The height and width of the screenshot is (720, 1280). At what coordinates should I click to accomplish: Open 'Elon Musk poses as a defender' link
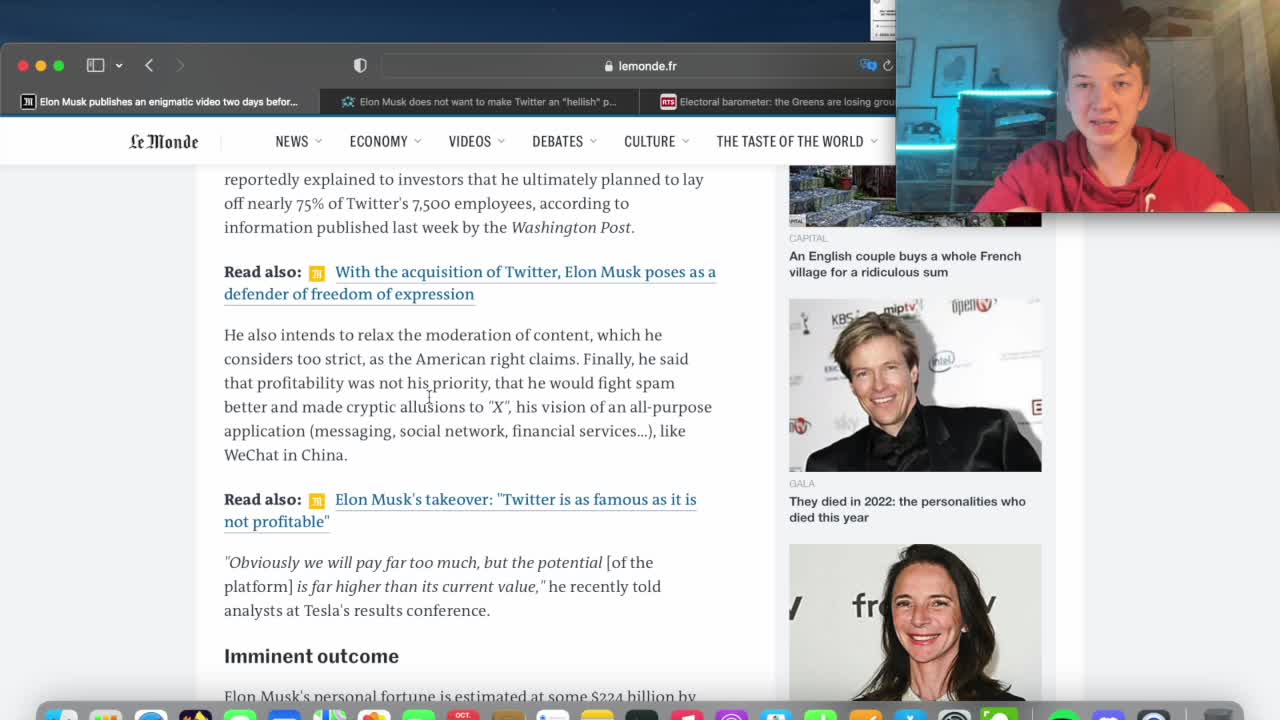tap(470, 283)
